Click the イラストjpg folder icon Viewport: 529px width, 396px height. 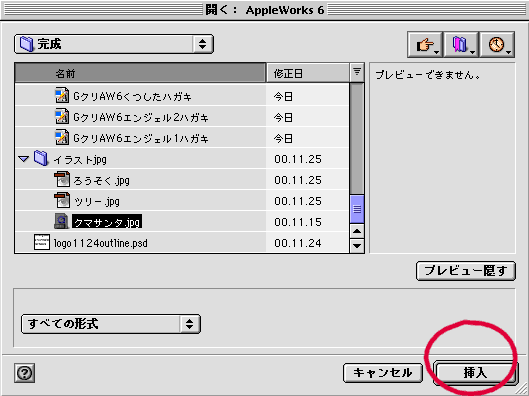coord(41,158)
